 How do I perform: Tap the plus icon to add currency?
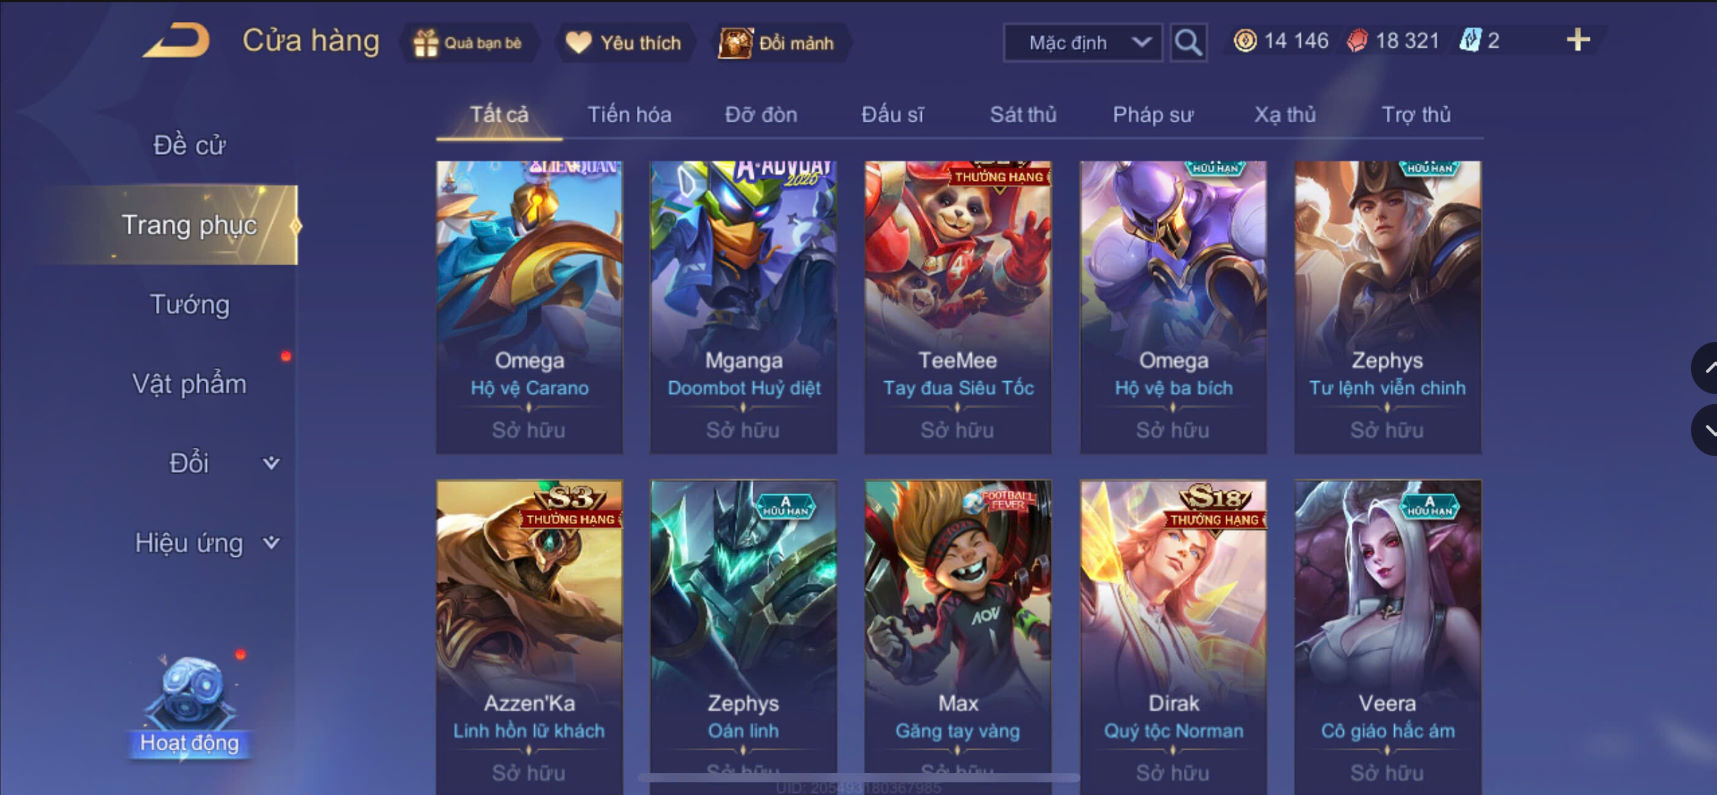pos(1578,40)
